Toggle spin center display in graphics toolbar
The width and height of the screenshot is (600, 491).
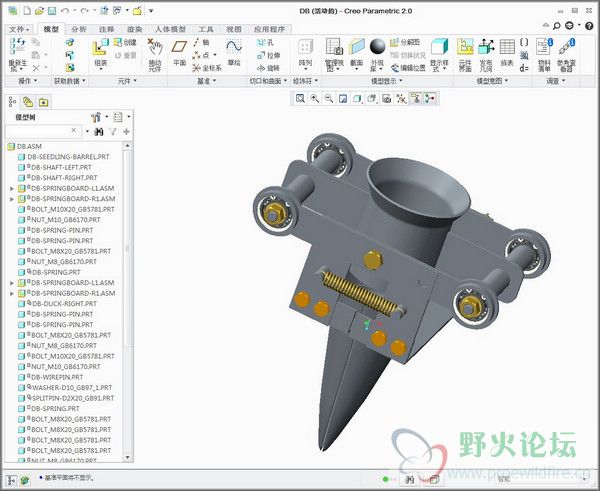click(430, 99)
